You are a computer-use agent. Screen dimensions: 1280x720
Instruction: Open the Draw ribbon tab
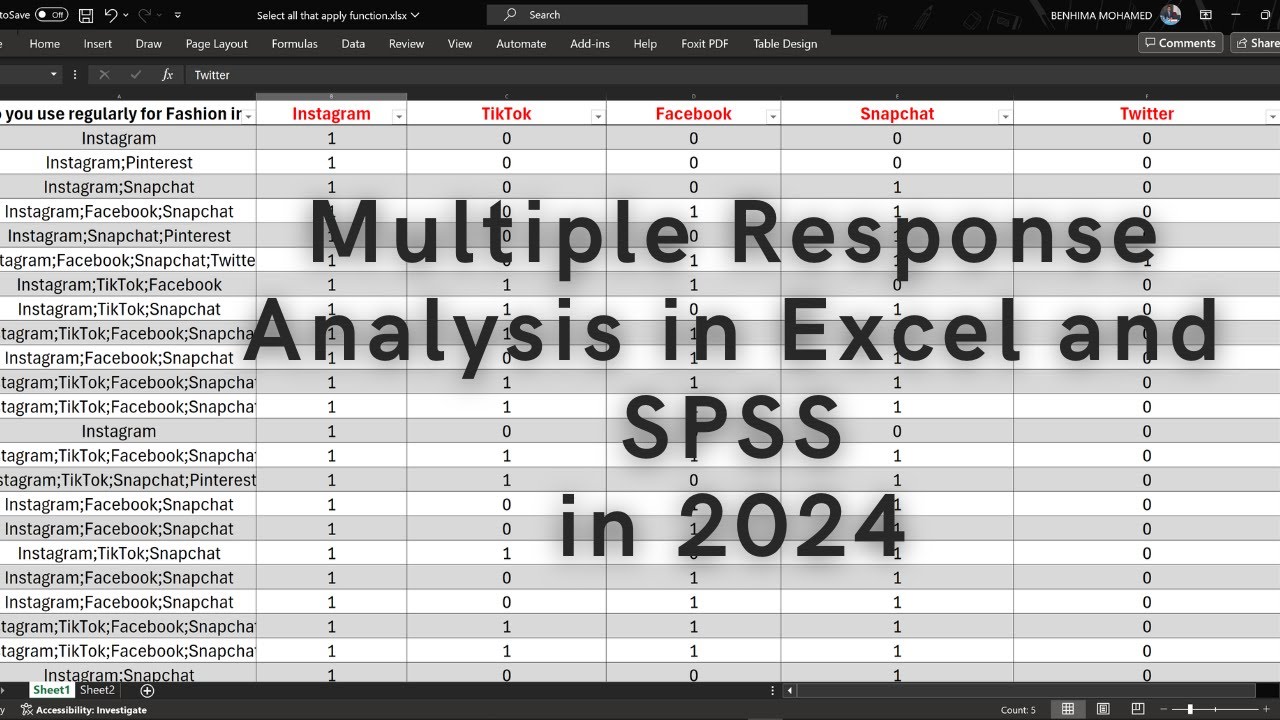(149, 44)
